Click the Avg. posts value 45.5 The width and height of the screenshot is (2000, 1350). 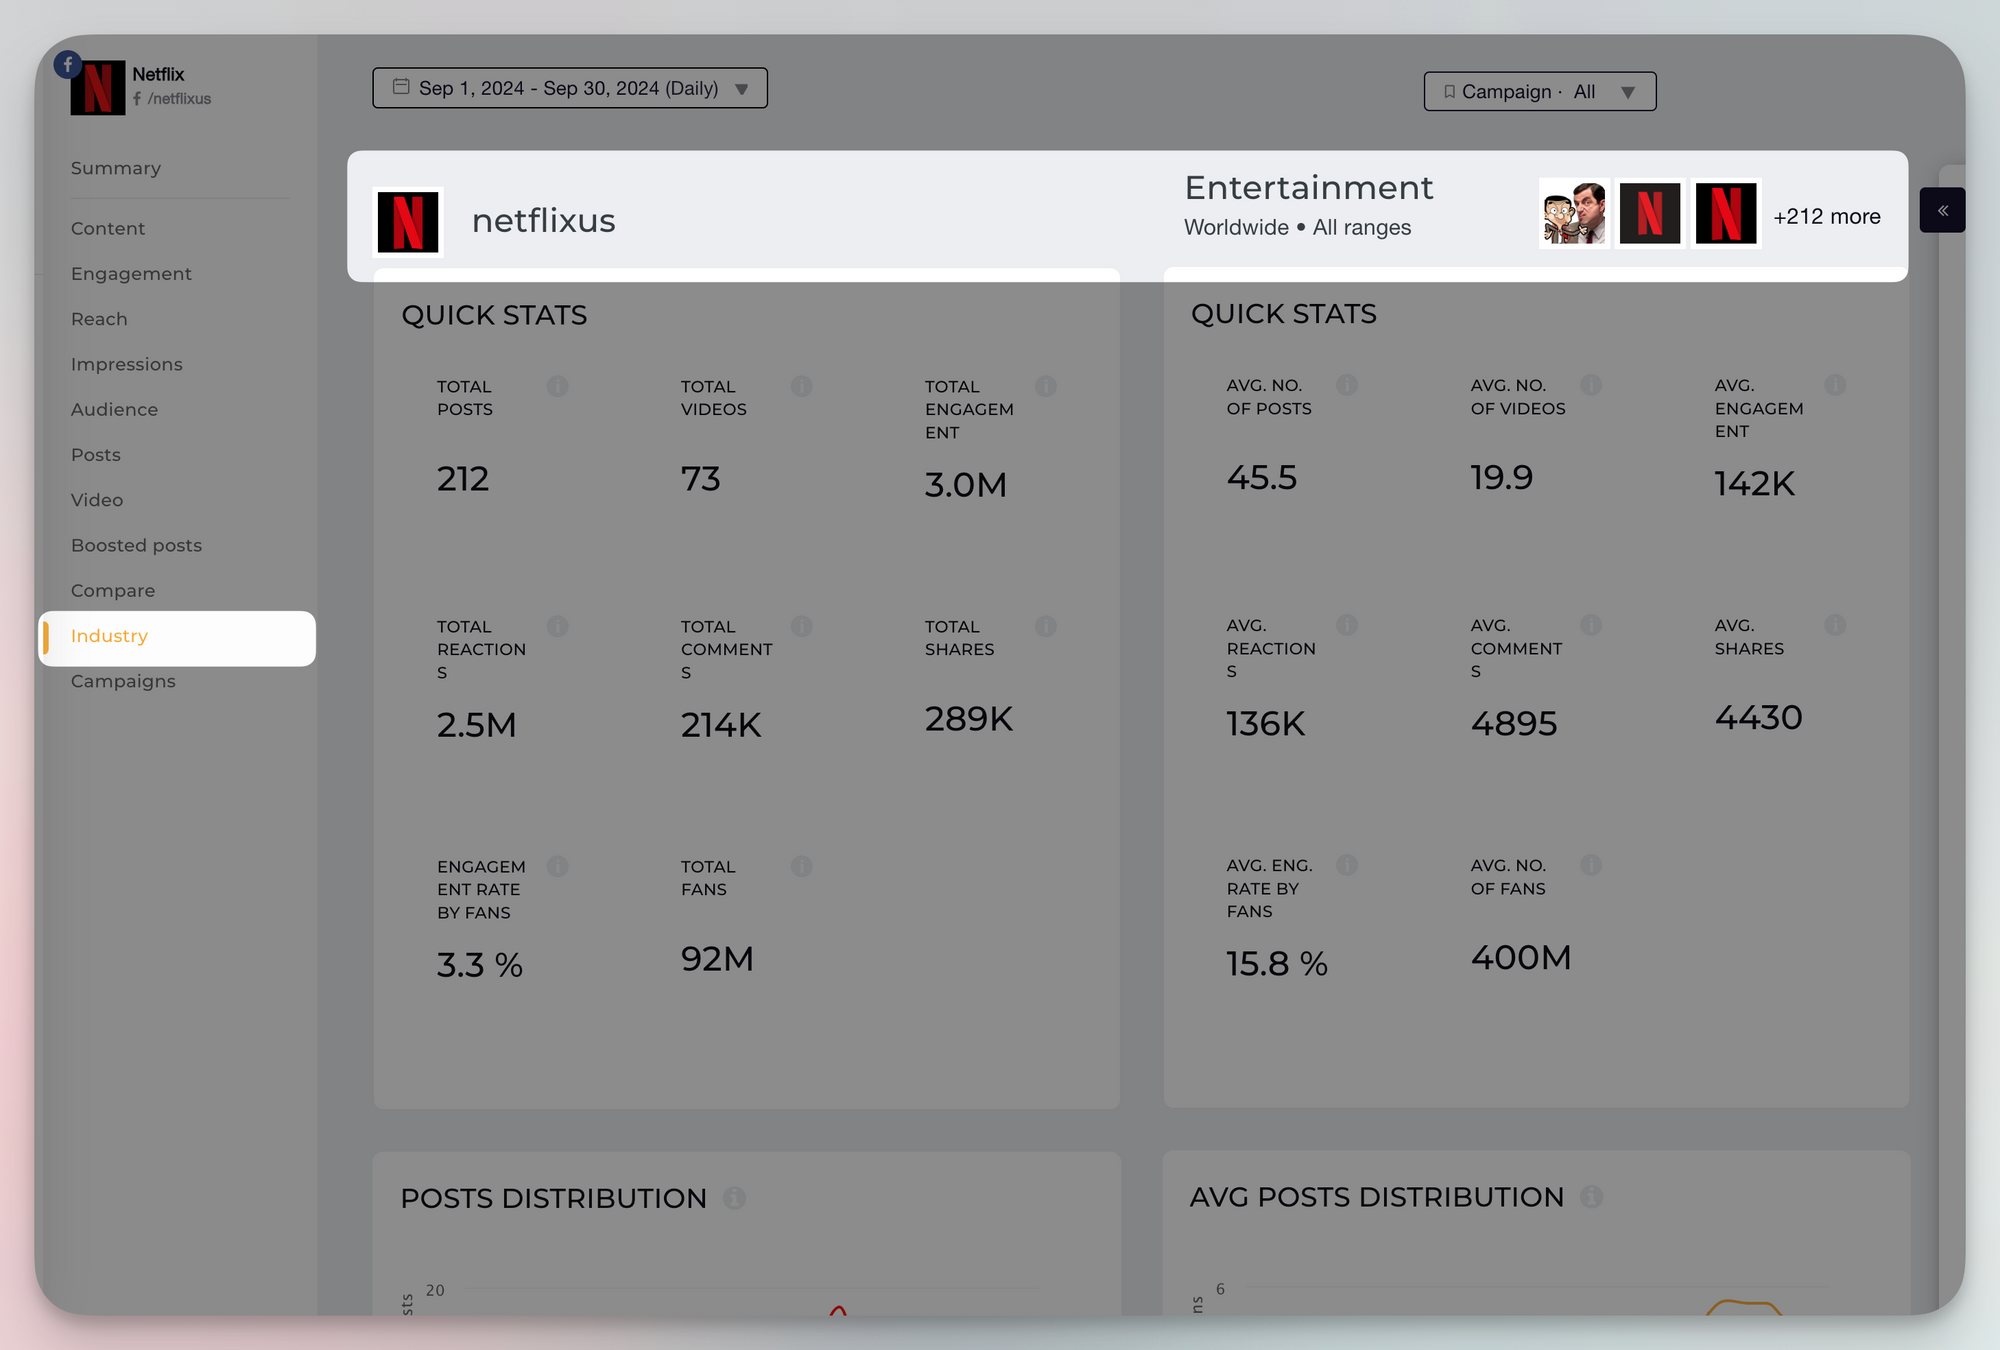pyautogui.click(x=1262, y=478)
